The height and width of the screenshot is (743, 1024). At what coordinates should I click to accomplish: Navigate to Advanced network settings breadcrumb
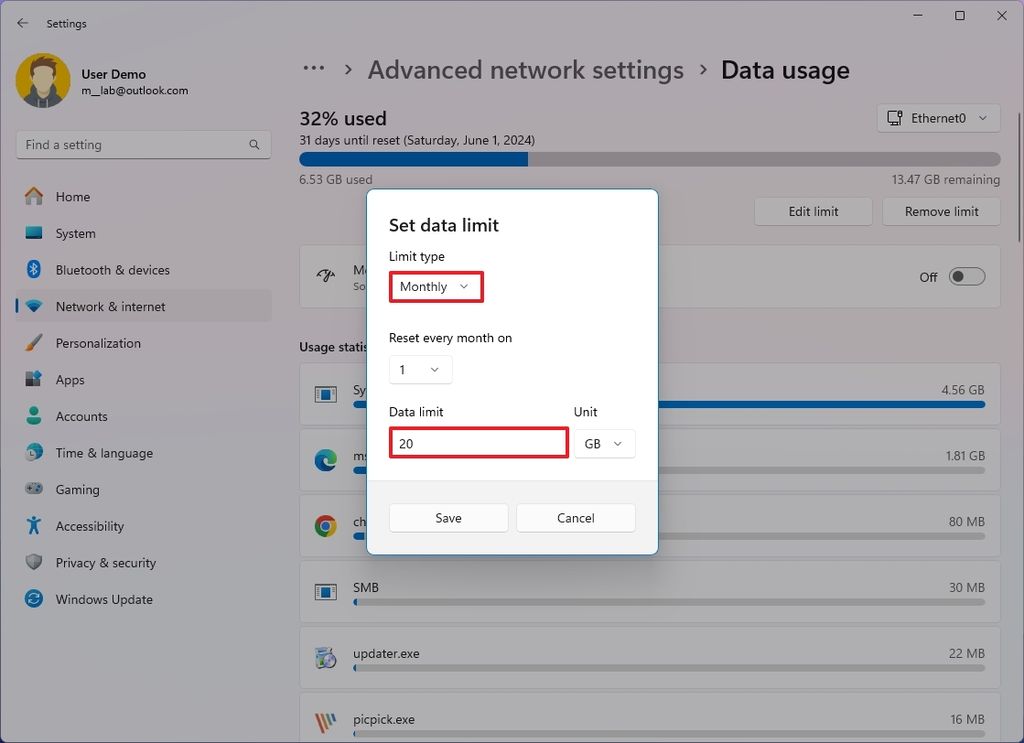525,70
